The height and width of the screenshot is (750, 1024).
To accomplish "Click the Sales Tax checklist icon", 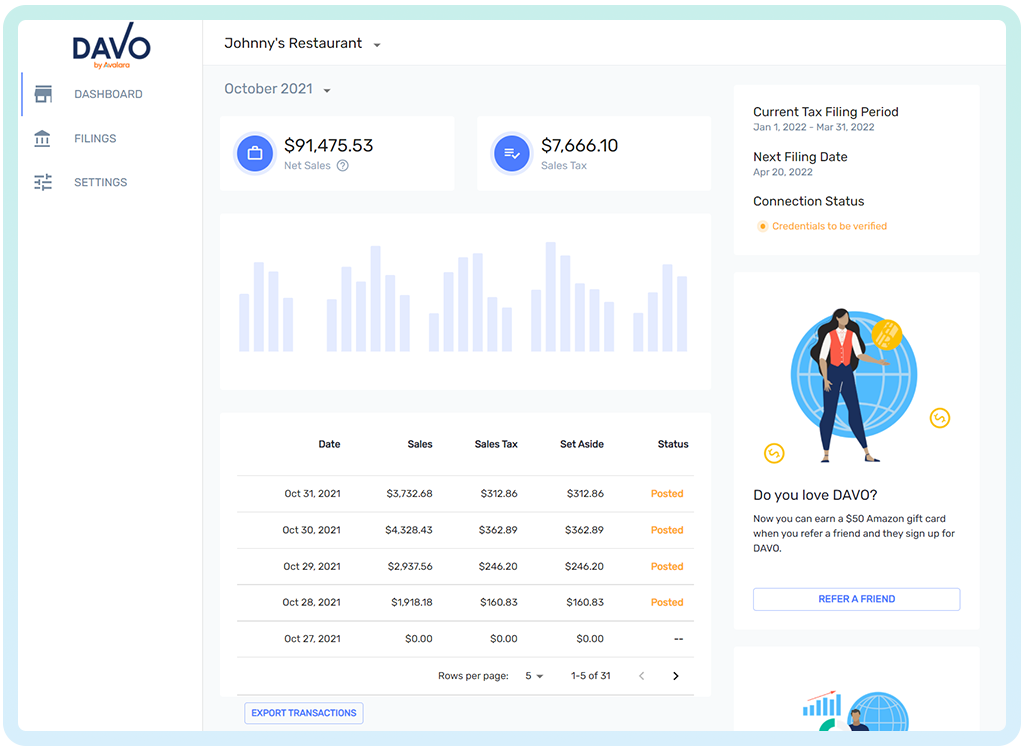I will [511, 153].
